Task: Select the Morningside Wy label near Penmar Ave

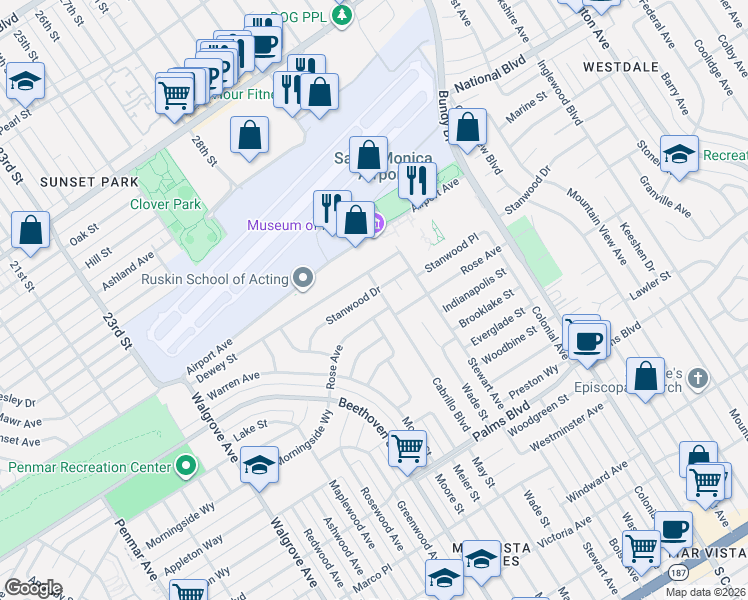Action: click(180, 526)
